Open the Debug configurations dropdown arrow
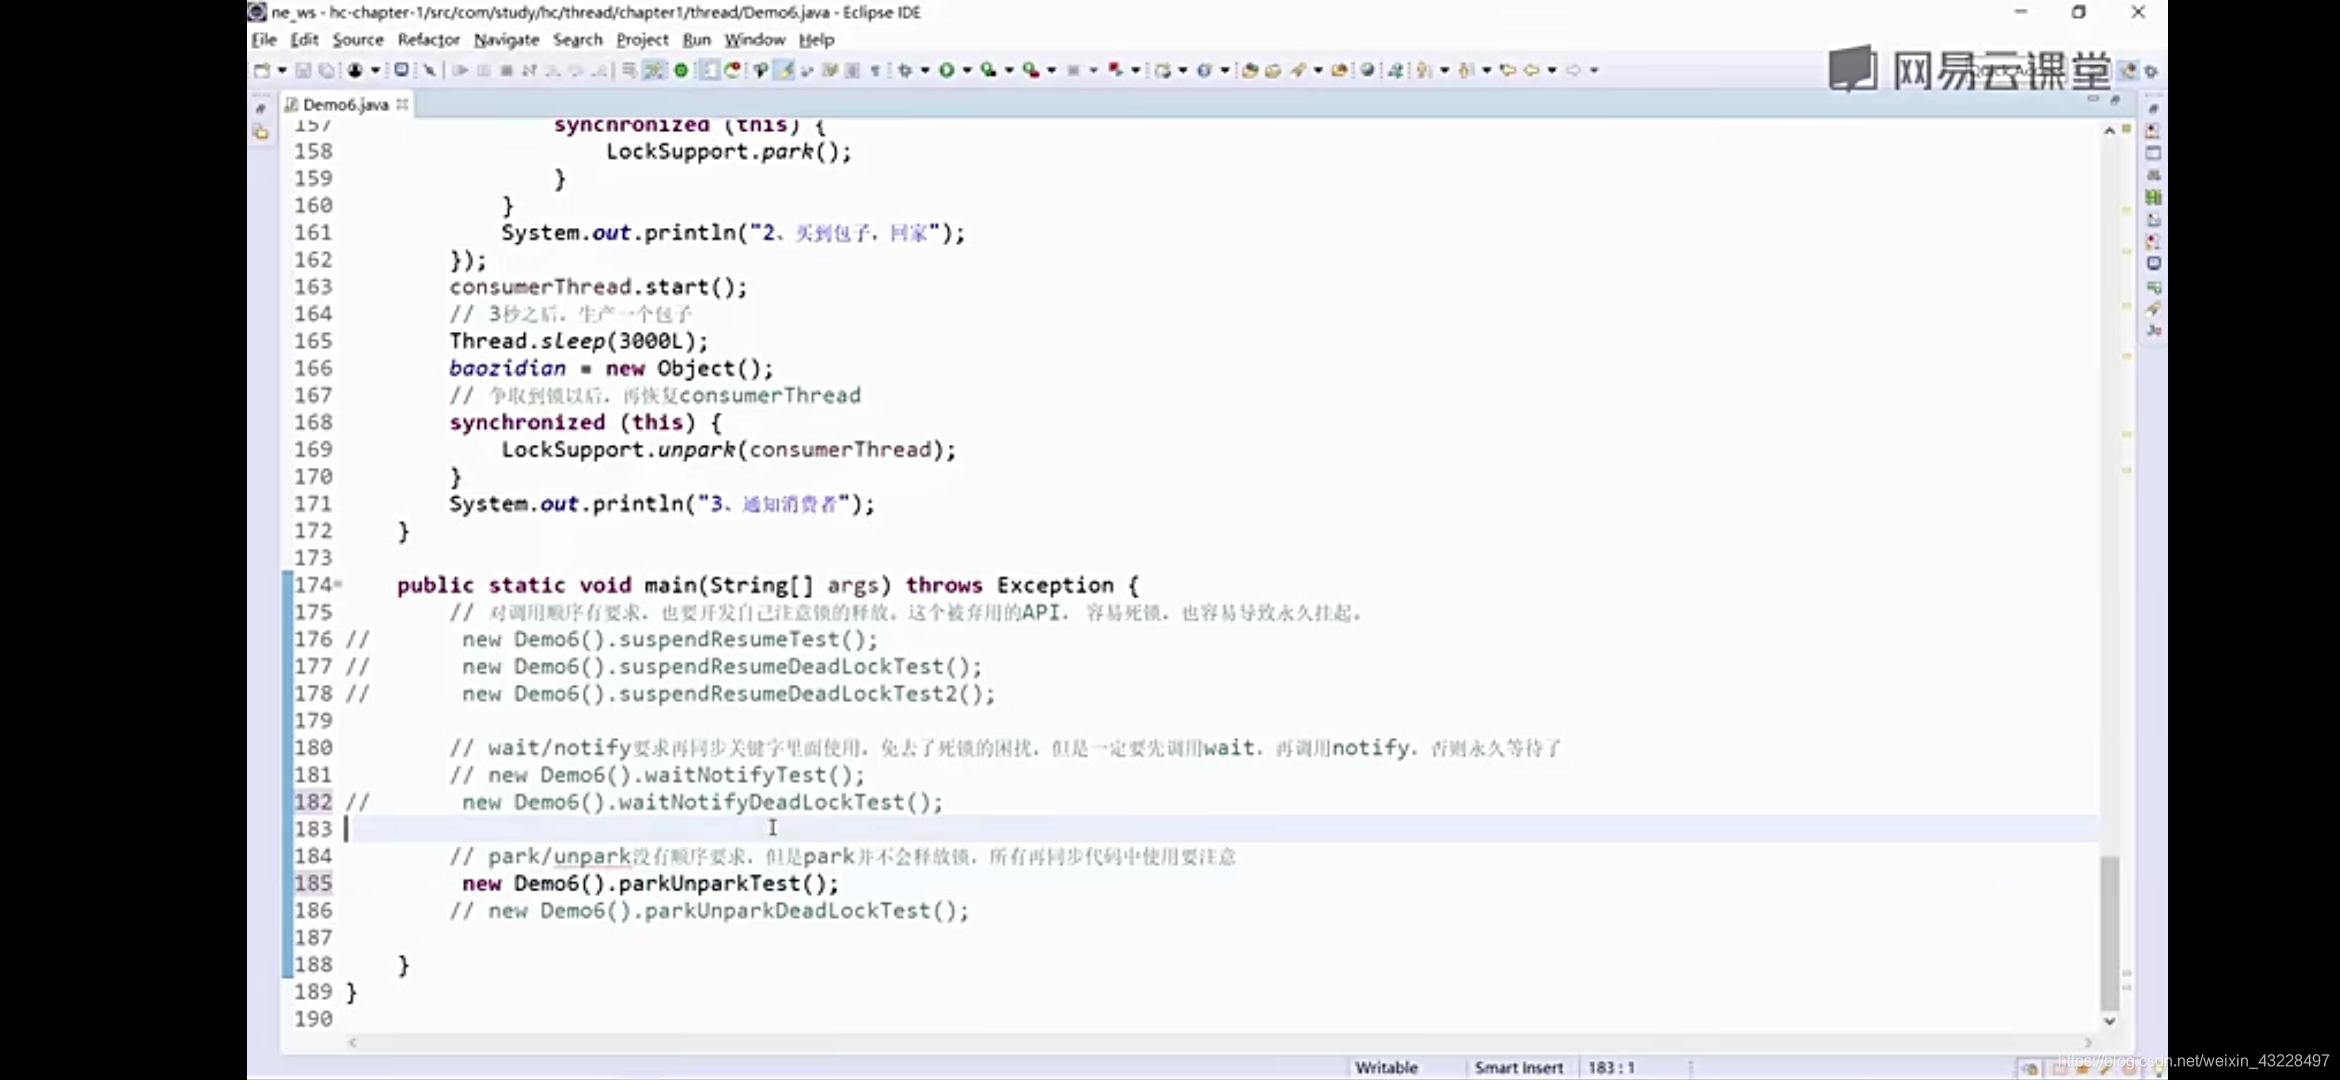2340x1080 pixels. tap(925, 70)
